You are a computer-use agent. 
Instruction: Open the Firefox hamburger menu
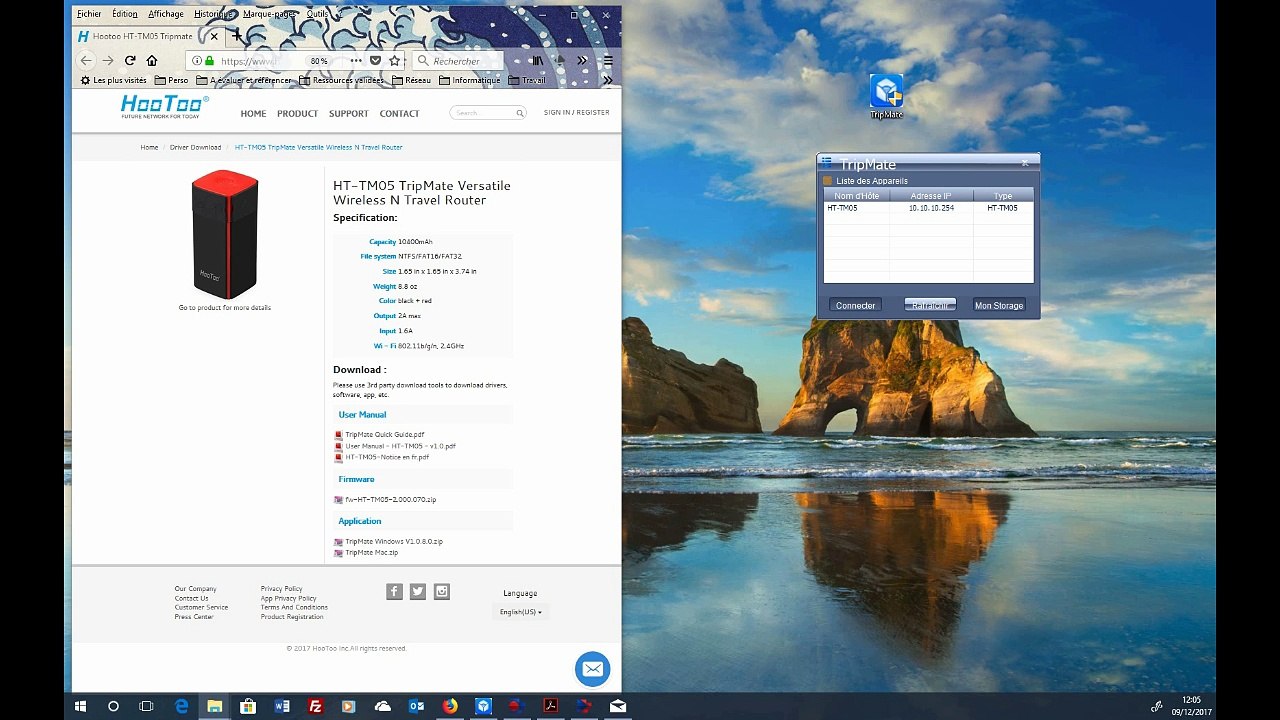coord(608,61)
